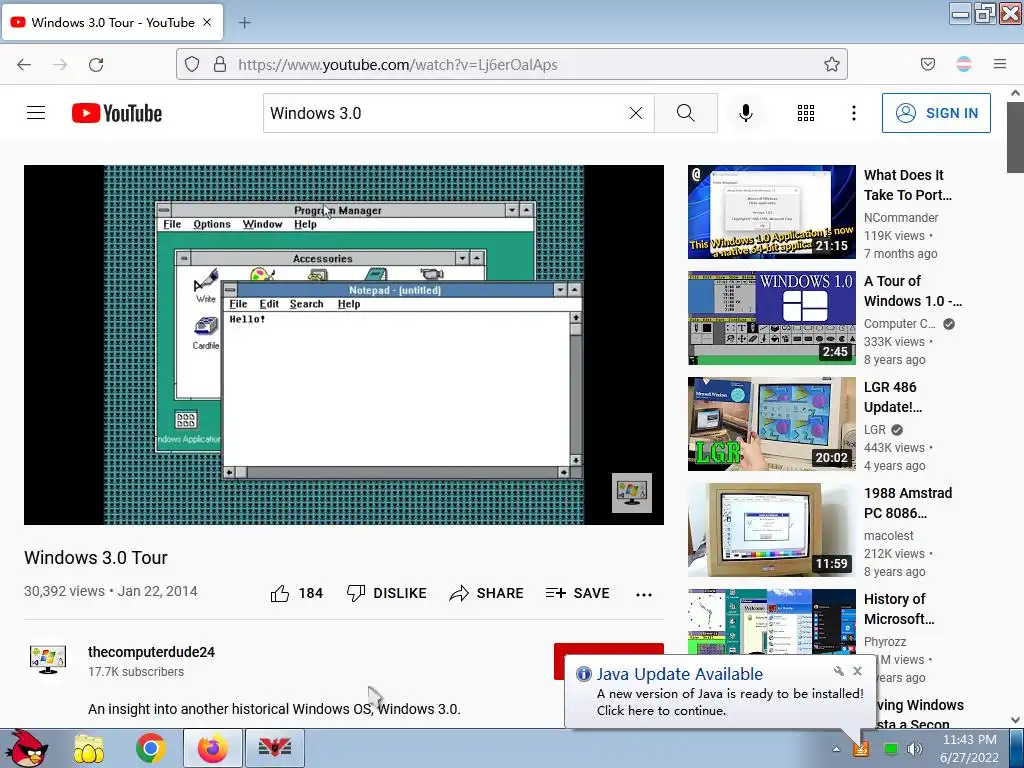The image size is (1024, 768).
Task: Launch Chrome from the taskbar
Action: click(x=150, y=748)
